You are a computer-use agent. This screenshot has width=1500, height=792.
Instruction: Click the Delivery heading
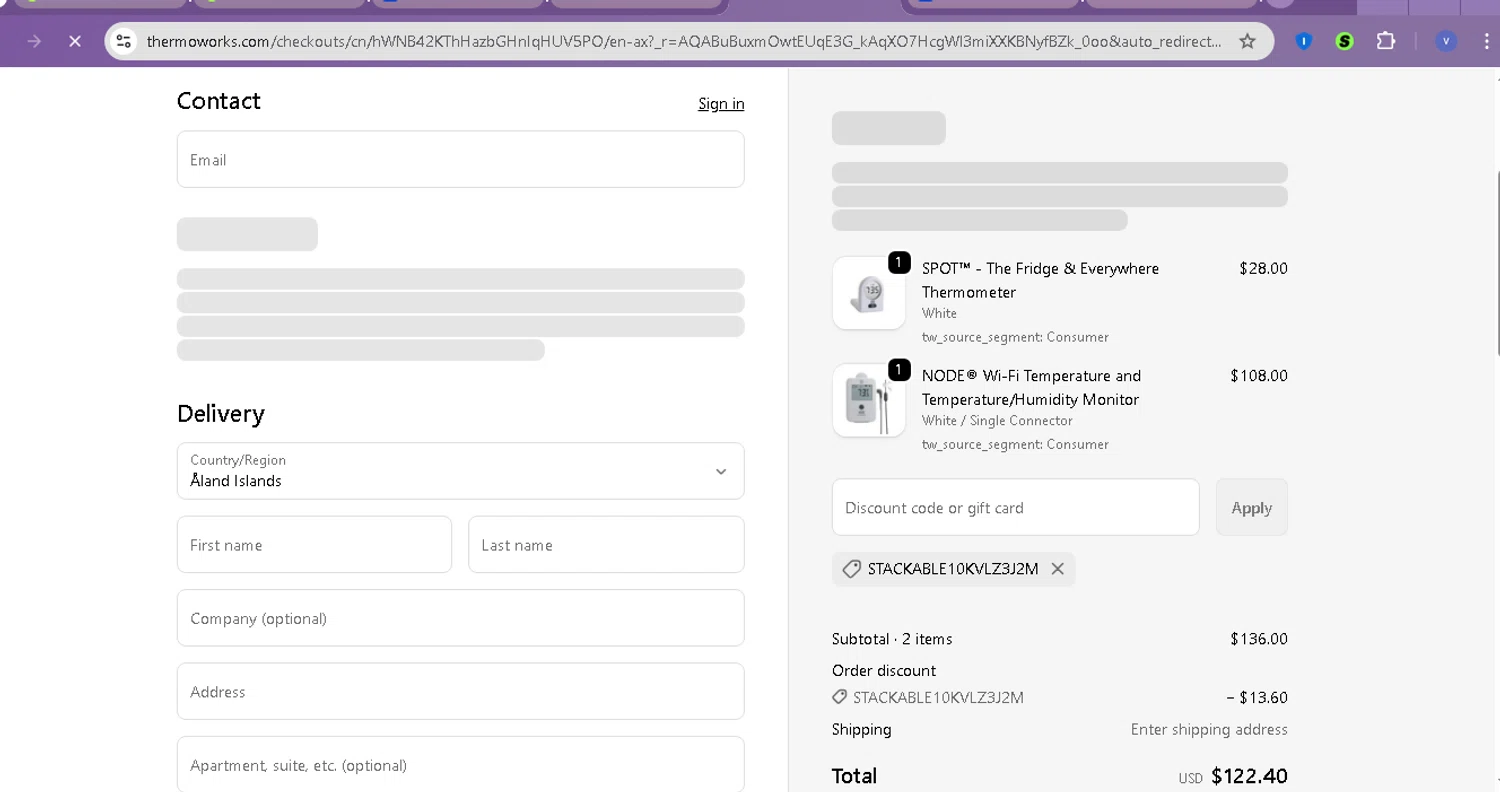click(221, 414)
